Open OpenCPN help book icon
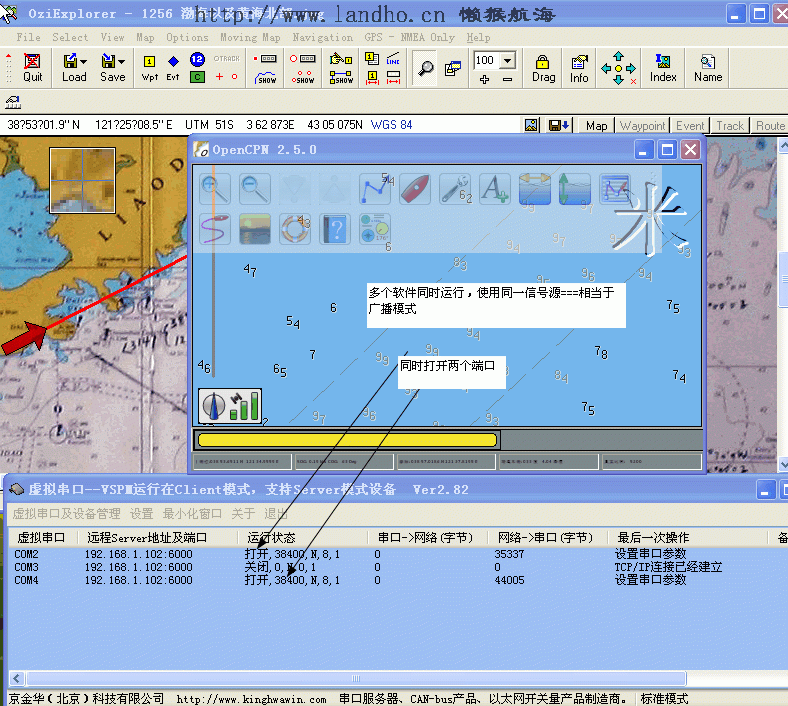 click(x=335, y=229)
